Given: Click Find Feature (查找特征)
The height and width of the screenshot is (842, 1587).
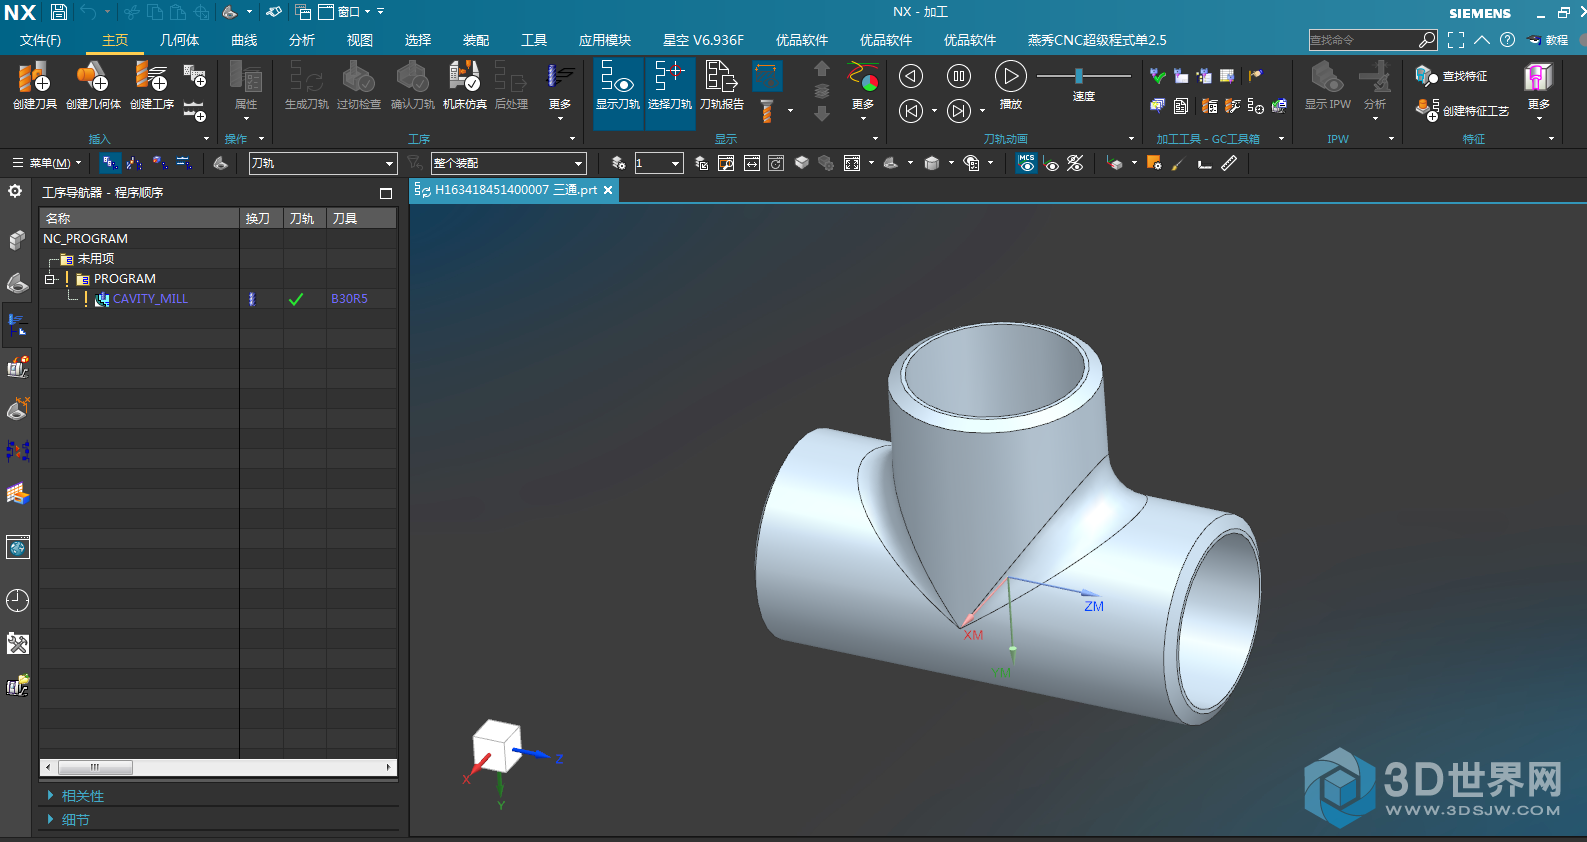Looking at the screenshot, I should point(1451,76).
